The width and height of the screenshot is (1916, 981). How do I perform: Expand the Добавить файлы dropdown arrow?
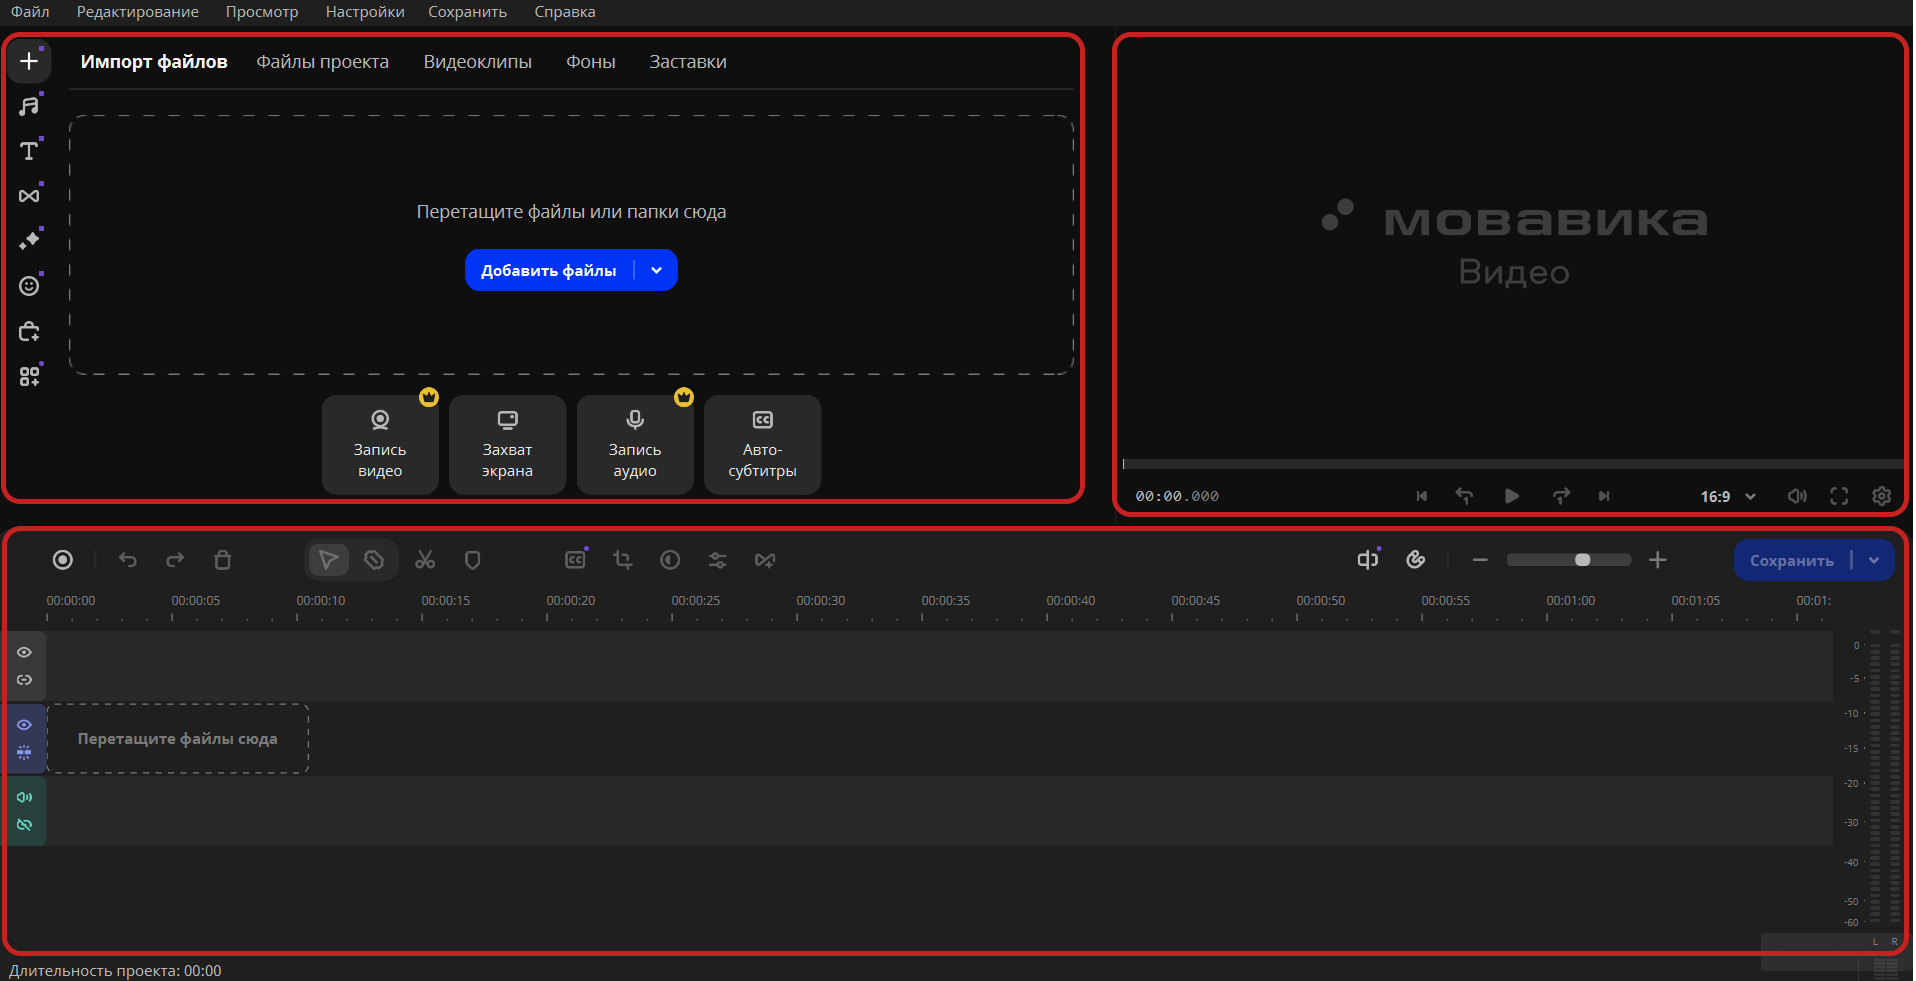point(657,270)
